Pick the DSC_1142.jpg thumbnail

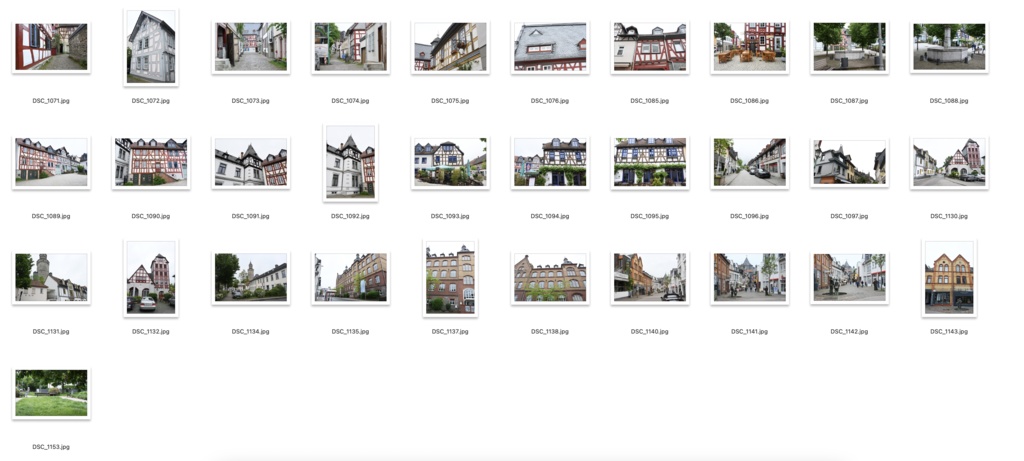click(849, 278)
